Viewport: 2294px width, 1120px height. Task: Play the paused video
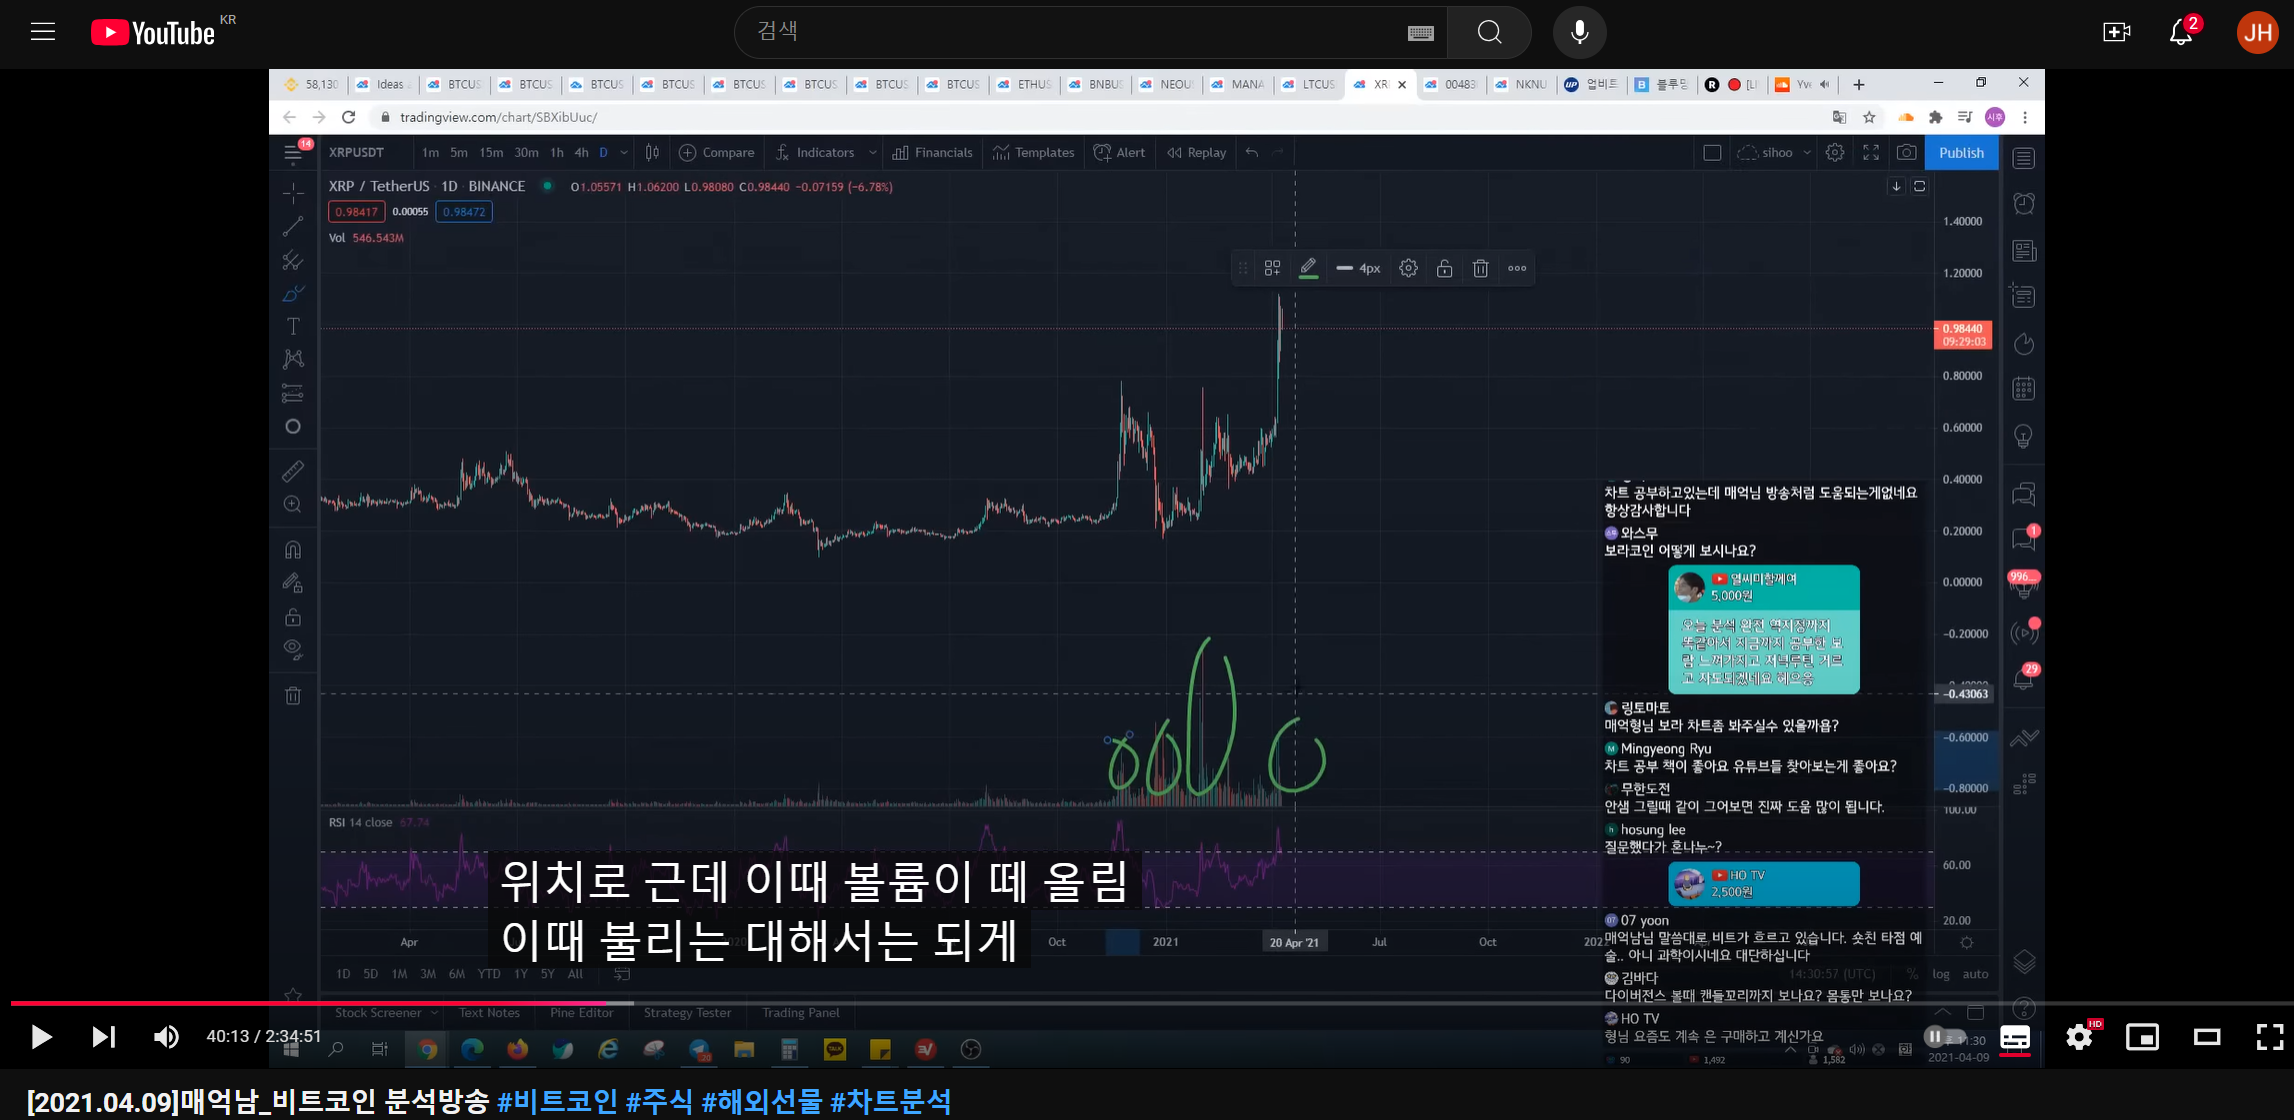[41, 1037]
